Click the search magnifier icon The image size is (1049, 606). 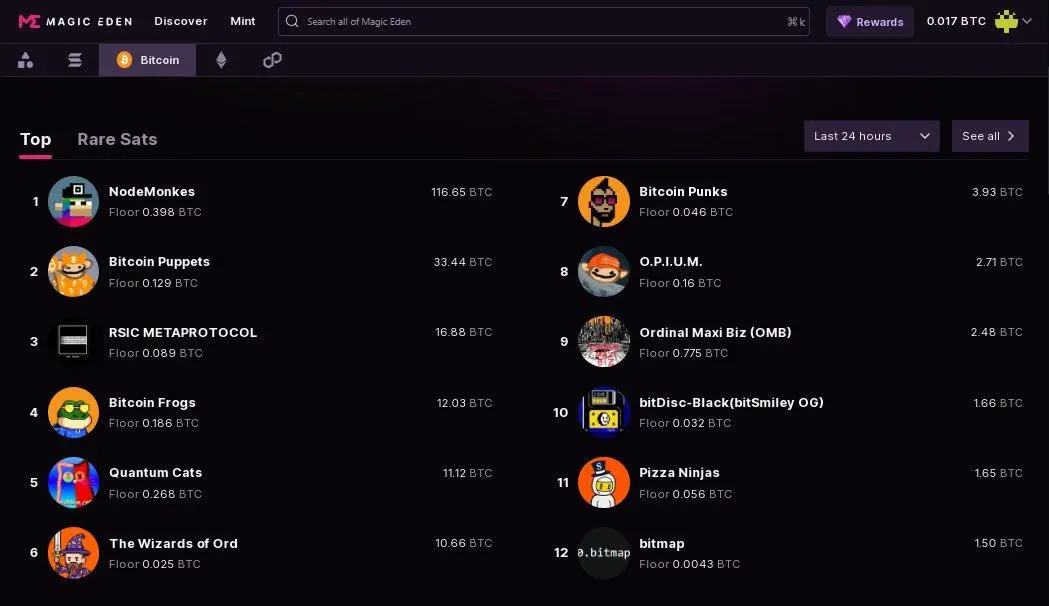292,21
